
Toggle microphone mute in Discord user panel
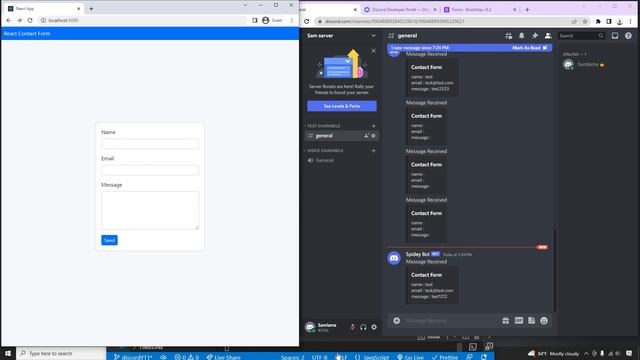(x=353, y=327)
